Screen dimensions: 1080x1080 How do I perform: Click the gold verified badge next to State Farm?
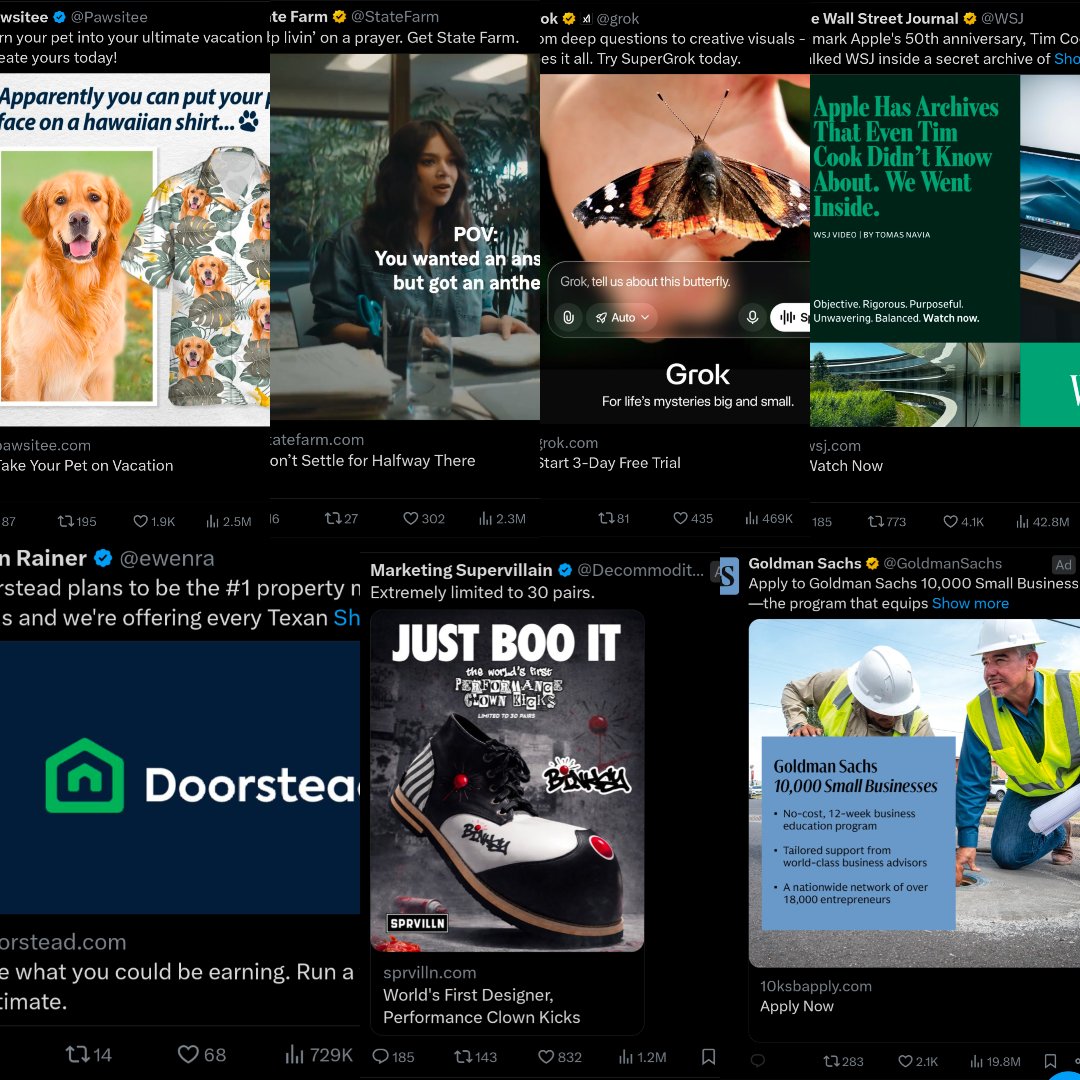tap(339, 16)
